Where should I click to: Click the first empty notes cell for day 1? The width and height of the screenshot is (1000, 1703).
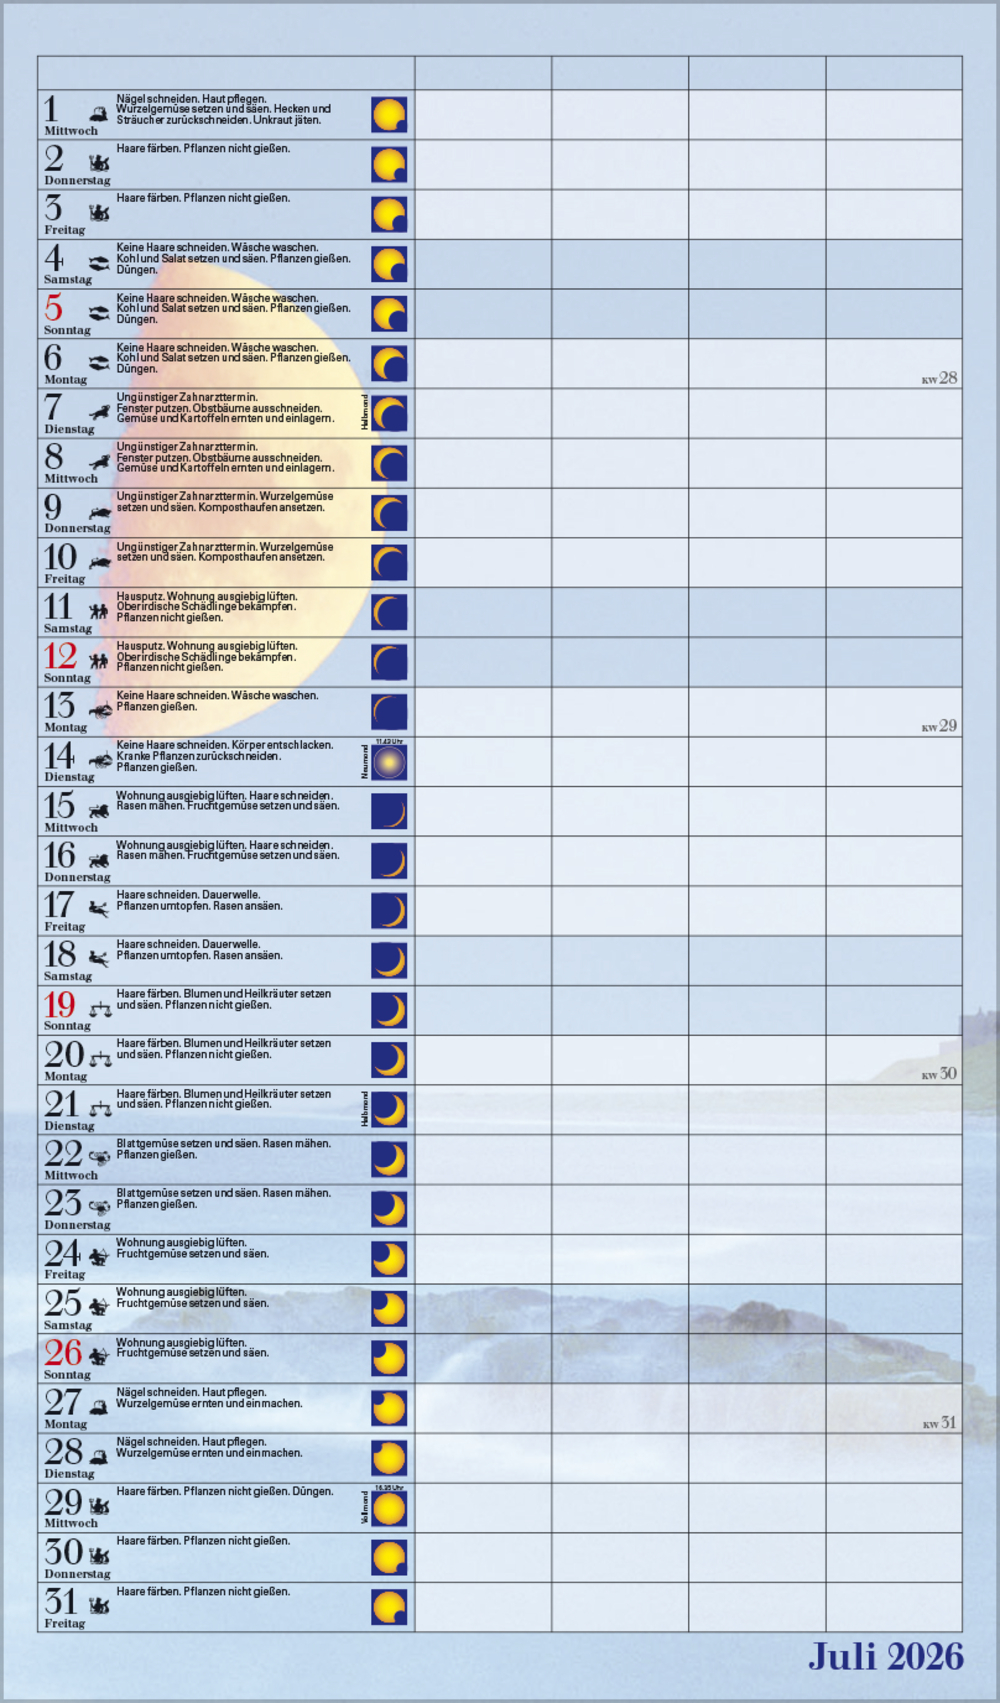483,115
